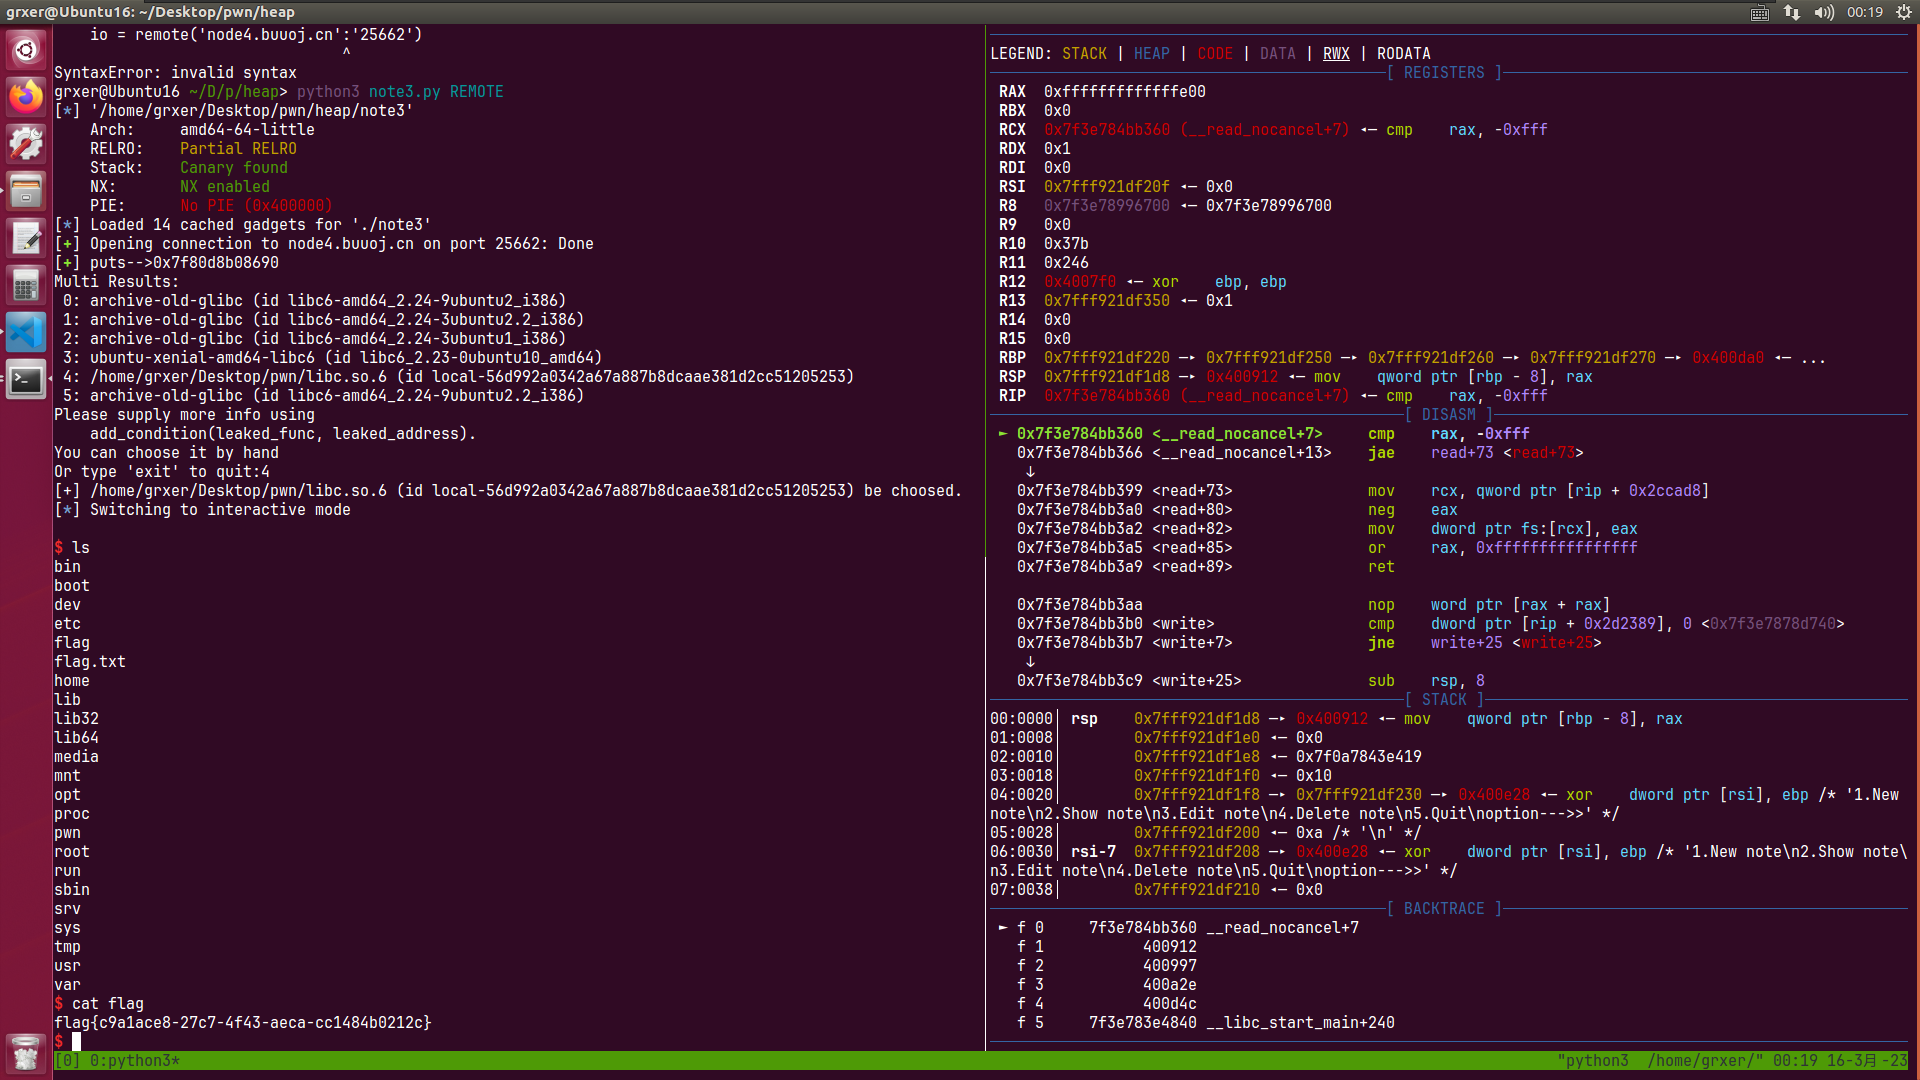Open the text editor dock icon
This screenshot has width=1920, height=1080.
26,238
